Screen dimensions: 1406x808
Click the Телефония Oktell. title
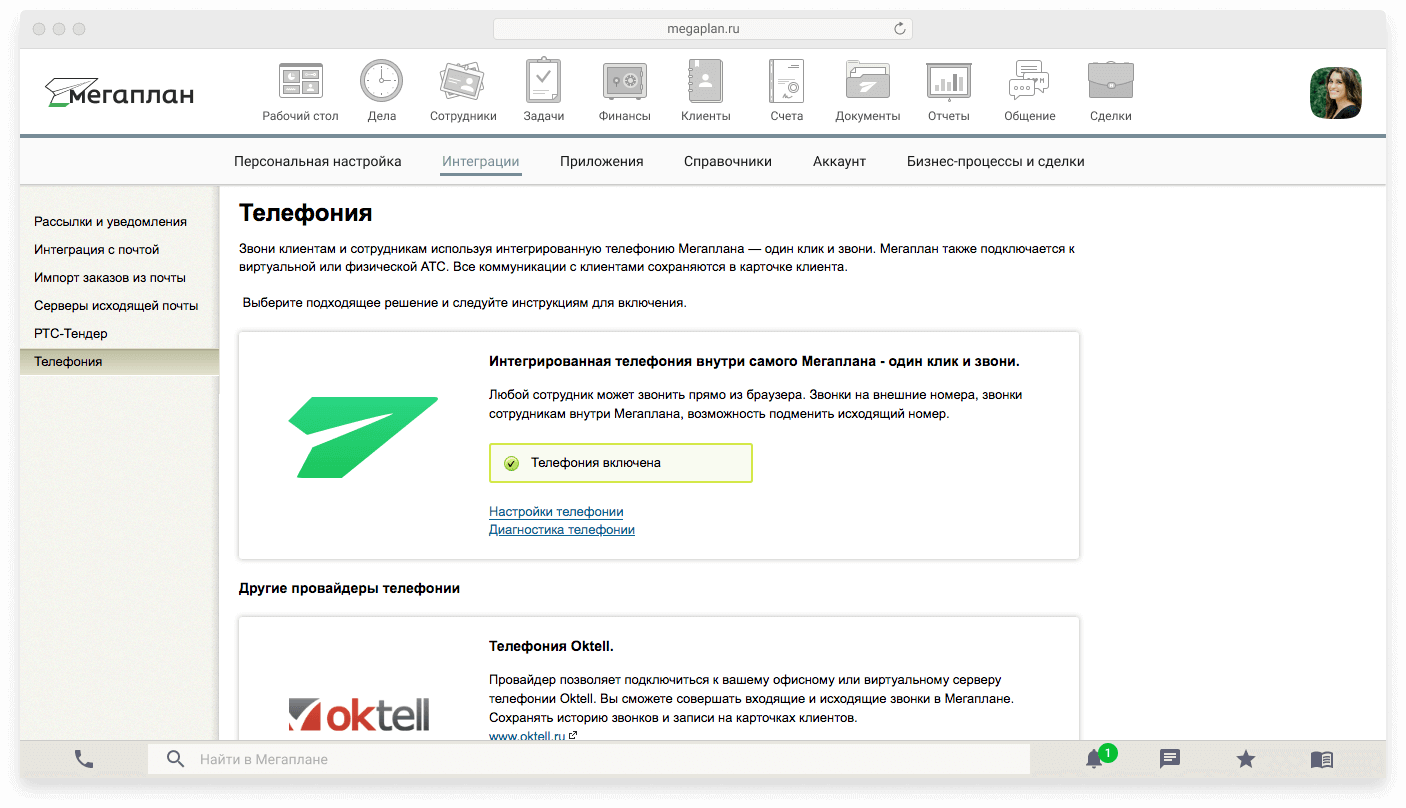[x=551, y=646]
